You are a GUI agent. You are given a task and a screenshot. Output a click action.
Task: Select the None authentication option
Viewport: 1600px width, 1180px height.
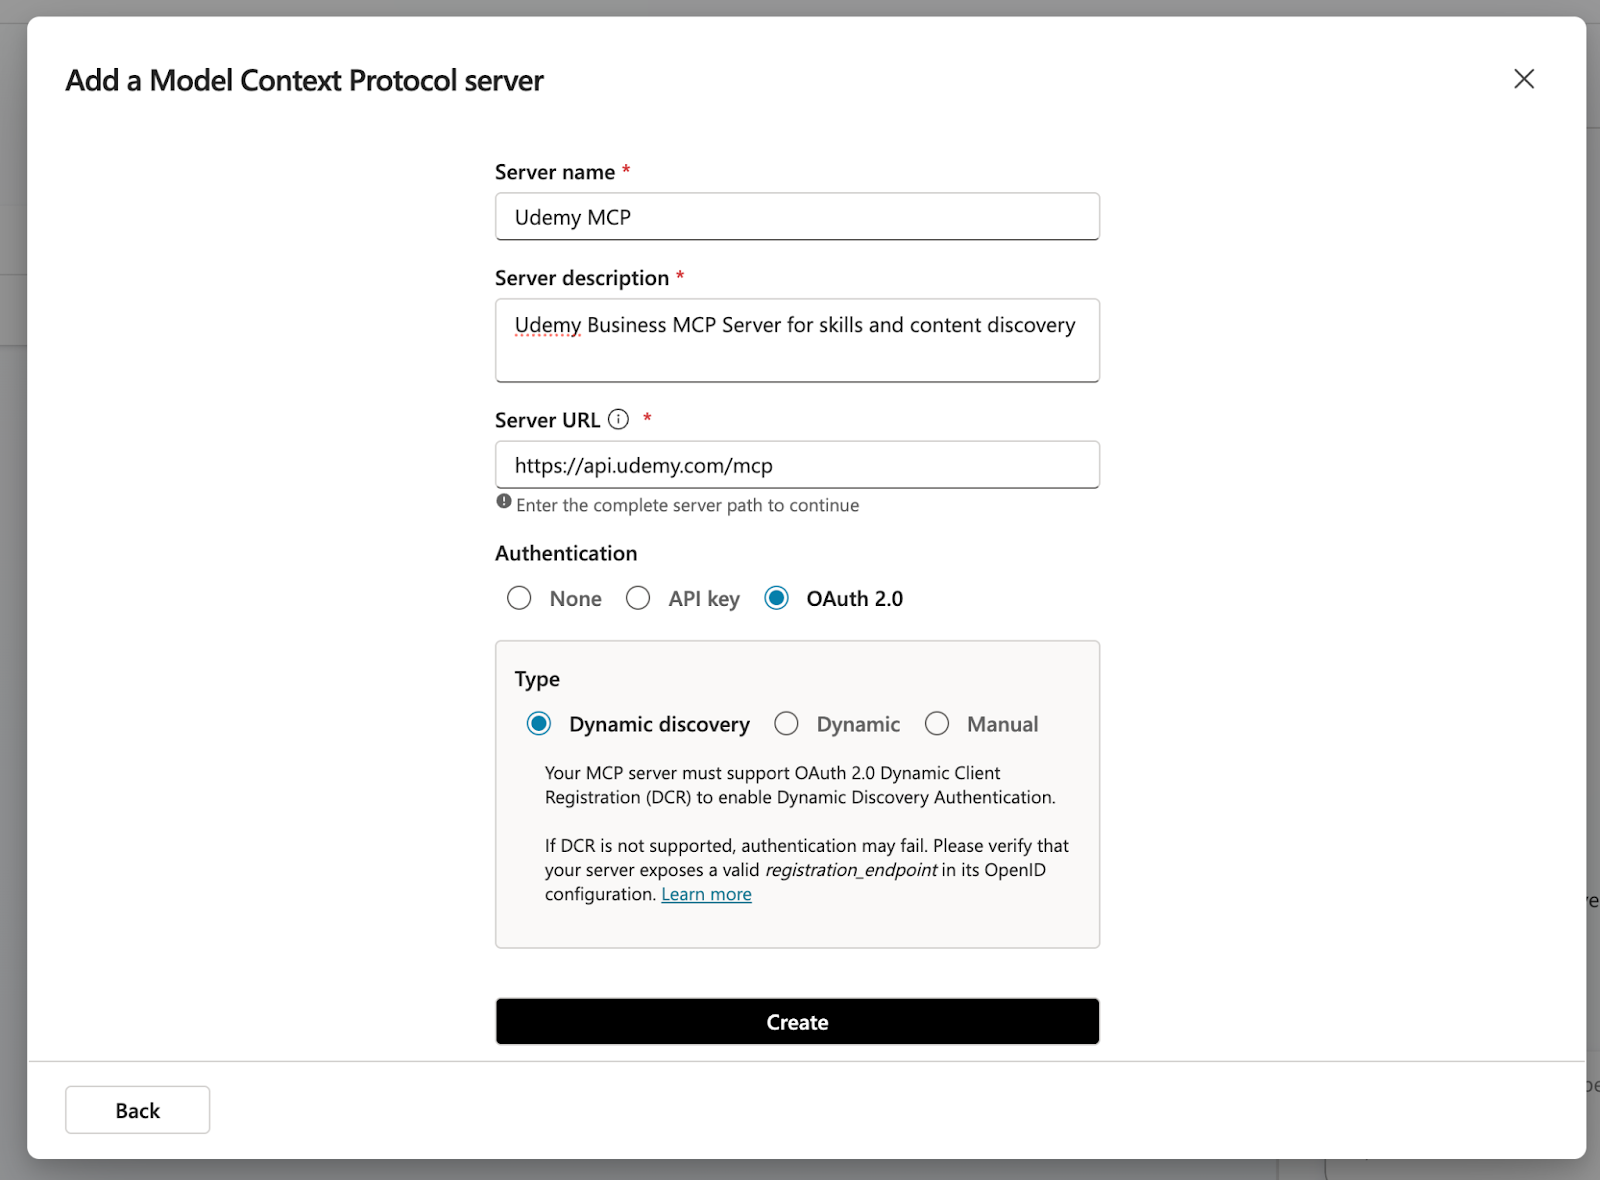519,598
